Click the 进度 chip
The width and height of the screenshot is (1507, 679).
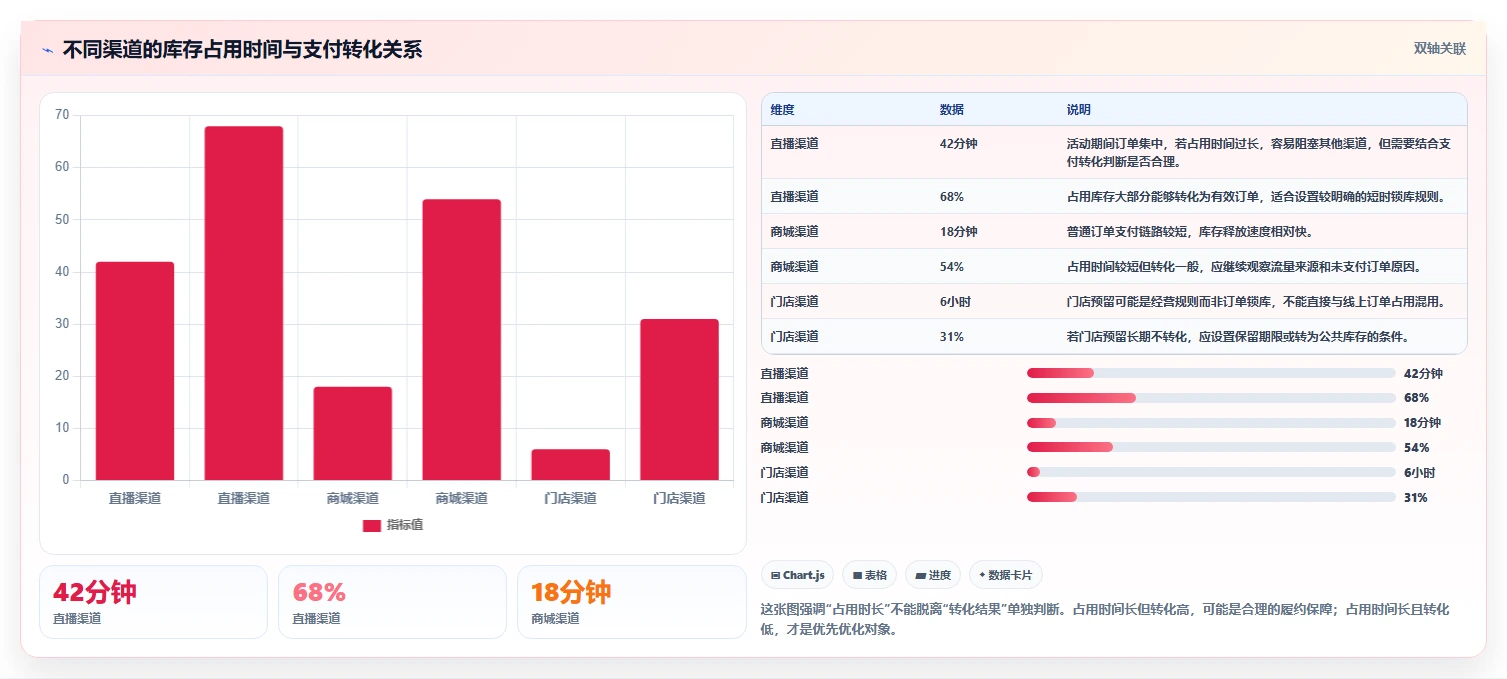tap(933, 575)
